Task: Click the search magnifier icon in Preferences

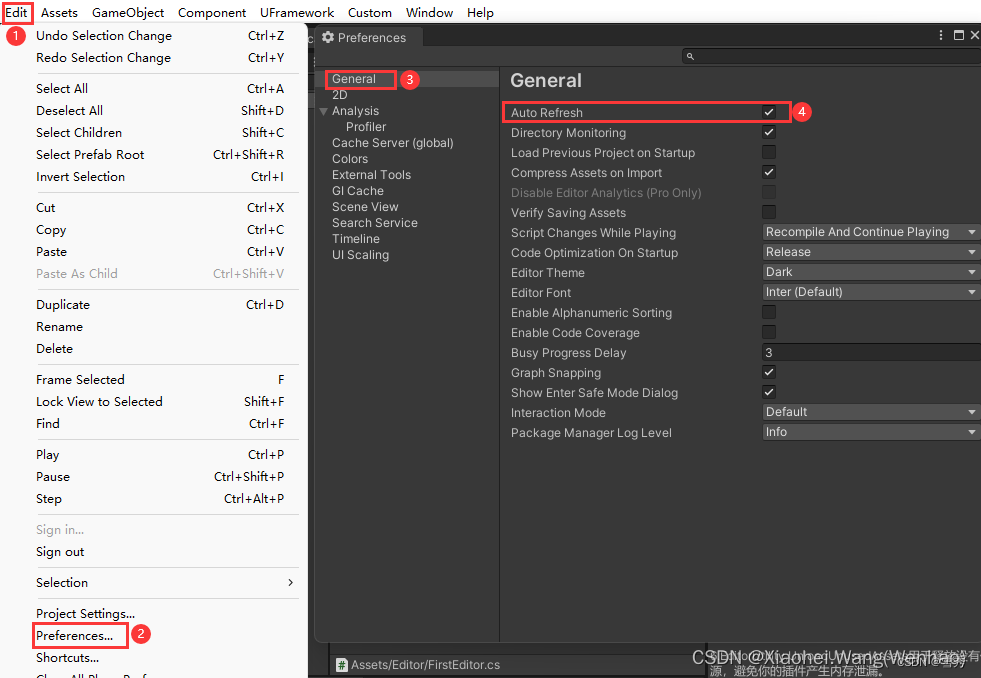Action: click(690, 56)
